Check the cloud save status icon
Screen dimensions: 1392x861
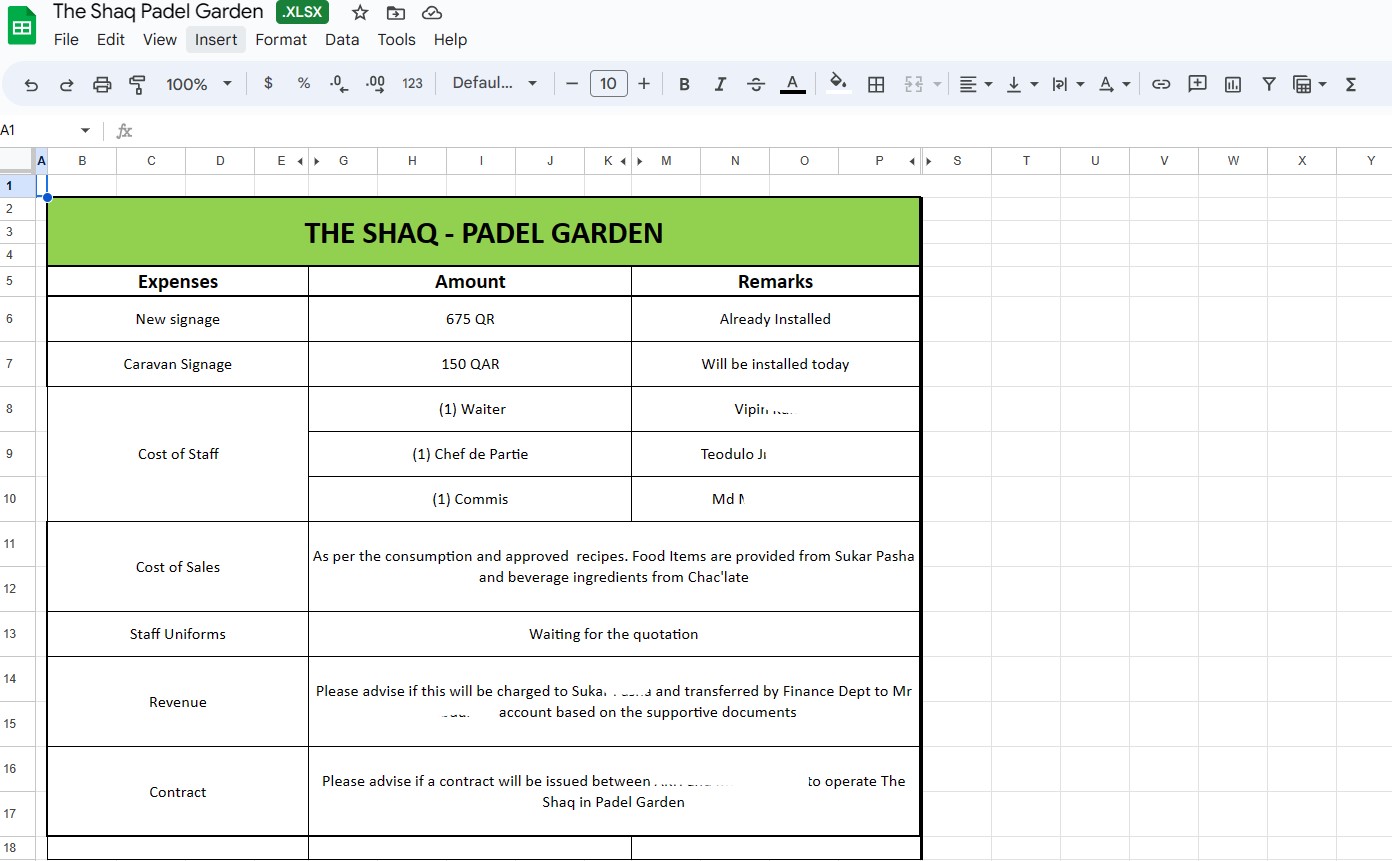point(432,13)
